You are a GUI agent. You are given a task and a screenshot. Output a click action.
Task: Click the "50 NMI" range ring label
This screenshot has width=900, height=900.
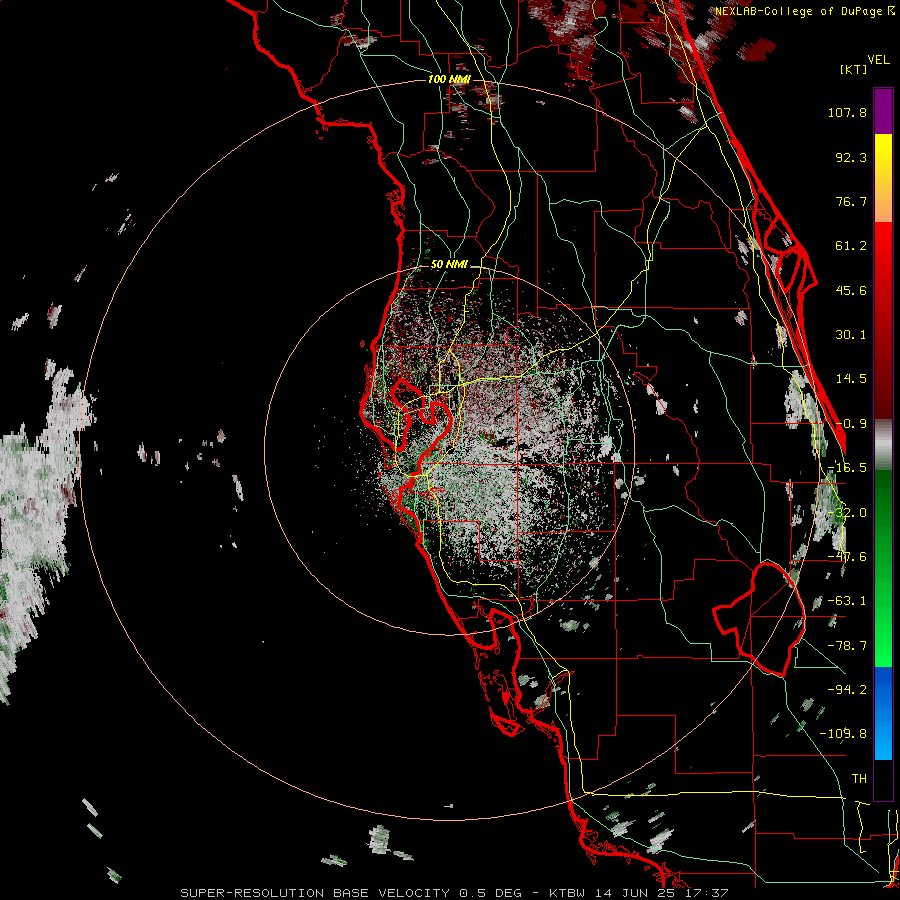click(449, 265)
